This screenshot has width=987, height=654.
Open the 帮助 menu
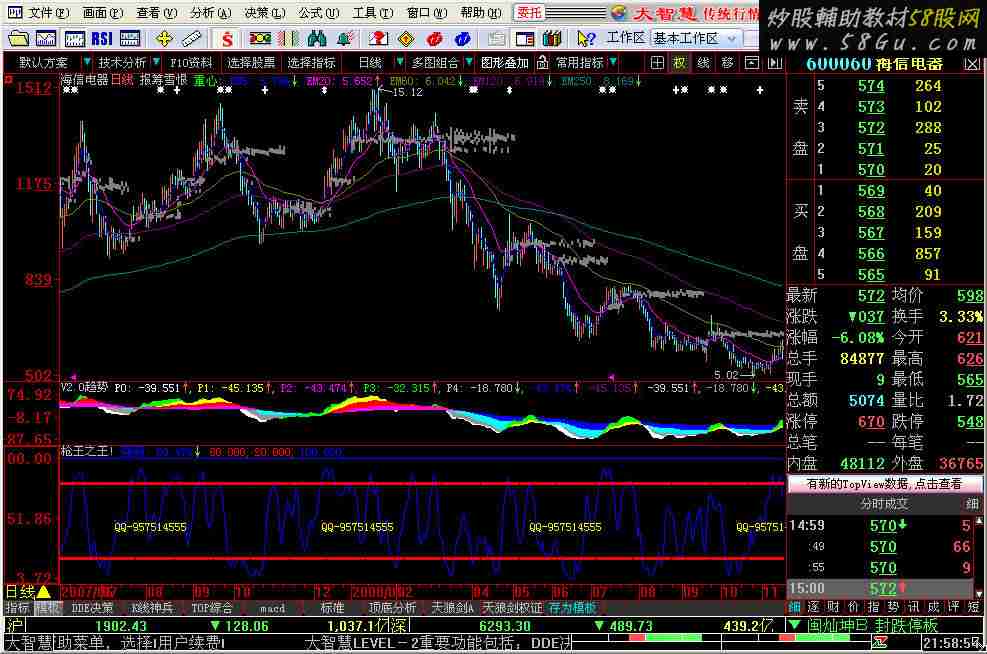(x=481, y=13)
